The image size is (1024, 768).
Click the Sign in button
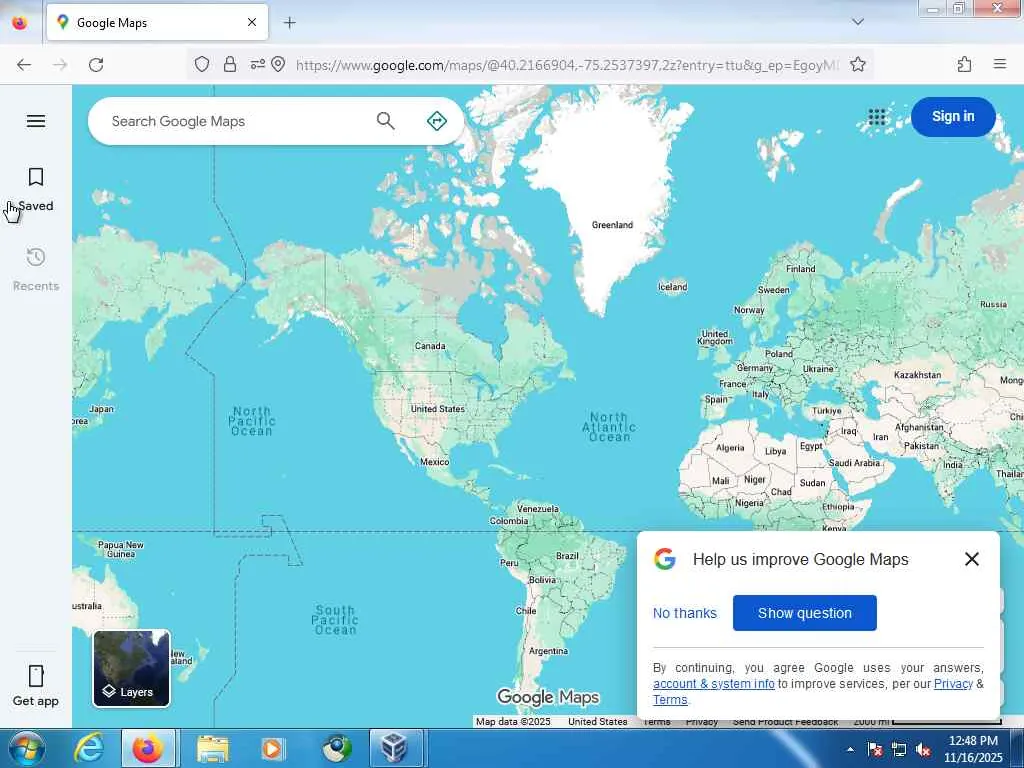coord(953,117)
